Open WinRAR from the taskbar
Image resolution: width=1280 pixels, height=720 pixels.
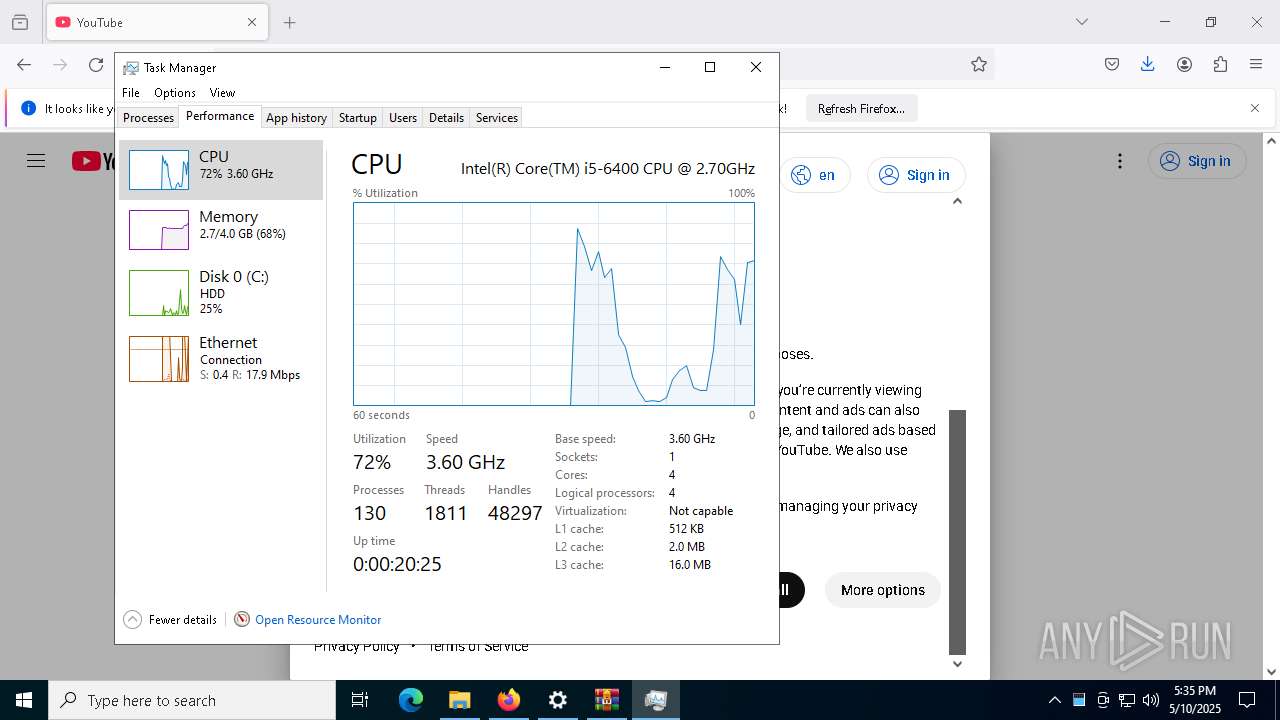pyautogui.click(x=606, y=700)
